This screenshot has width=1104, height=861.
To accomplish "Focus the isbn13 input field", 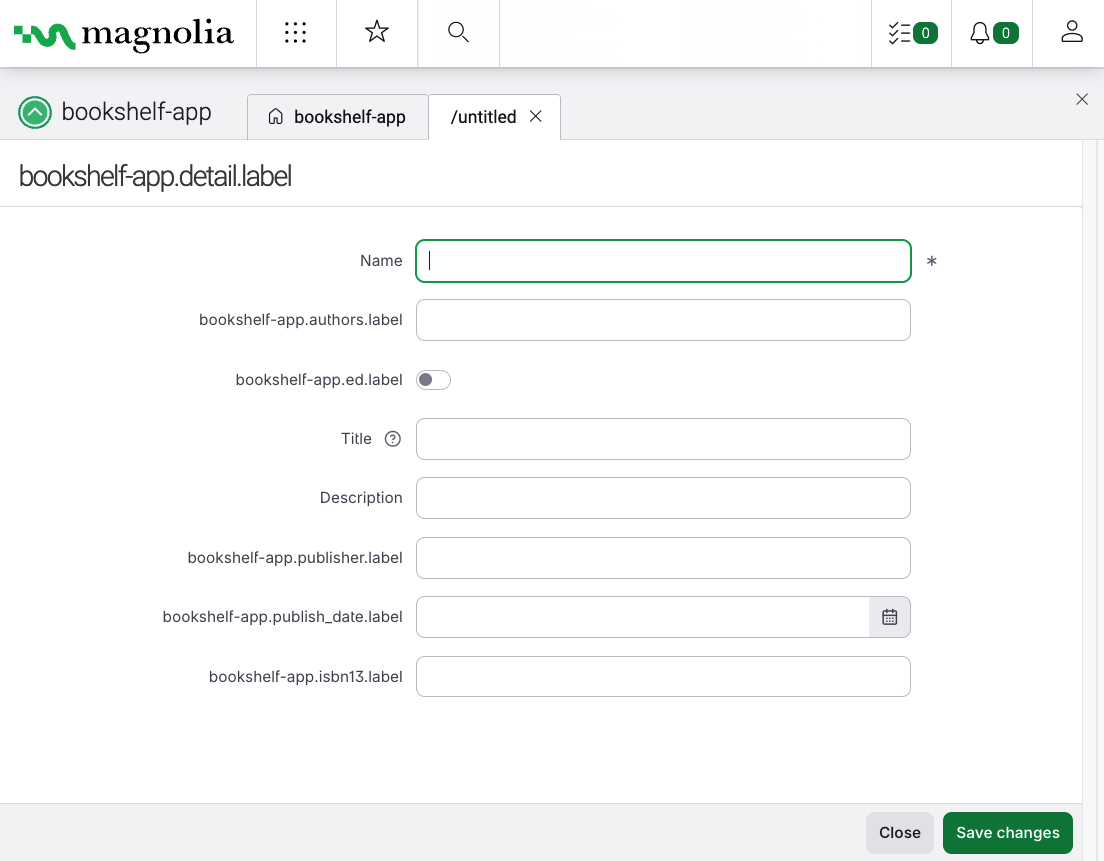I will [663, 676].
